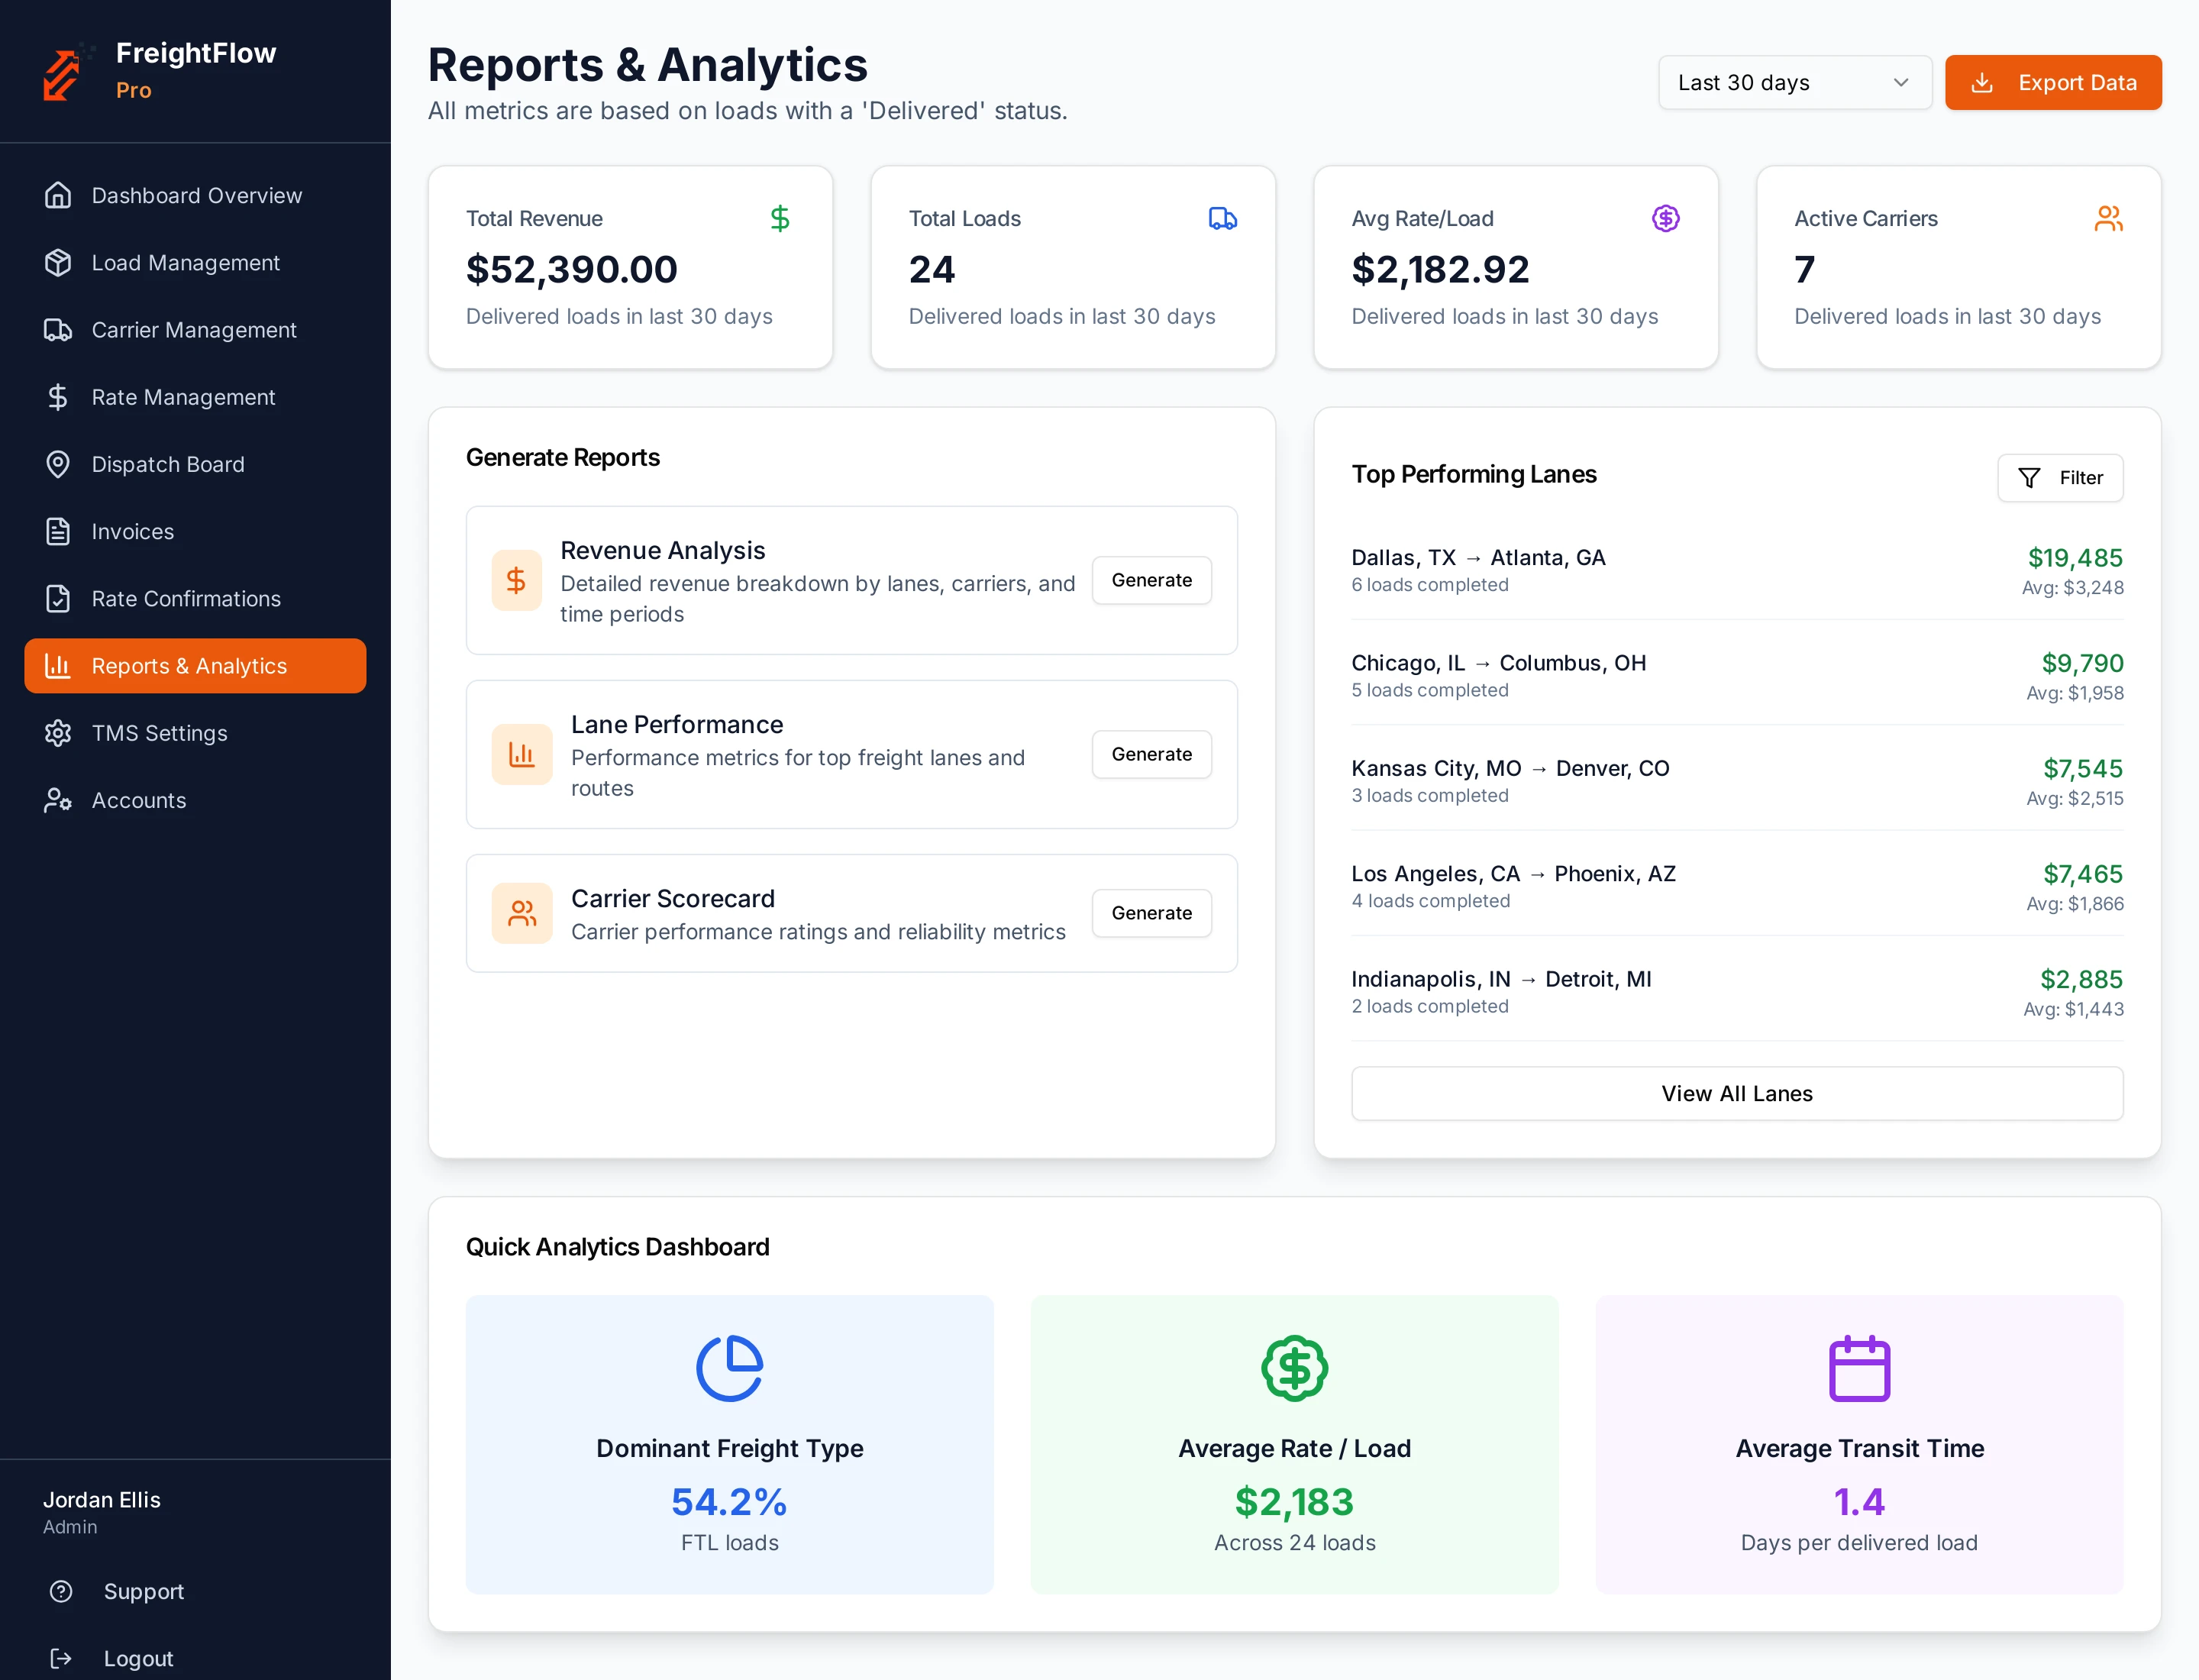Click the $19,485 lane revenue amount

tap(2075, 557)
